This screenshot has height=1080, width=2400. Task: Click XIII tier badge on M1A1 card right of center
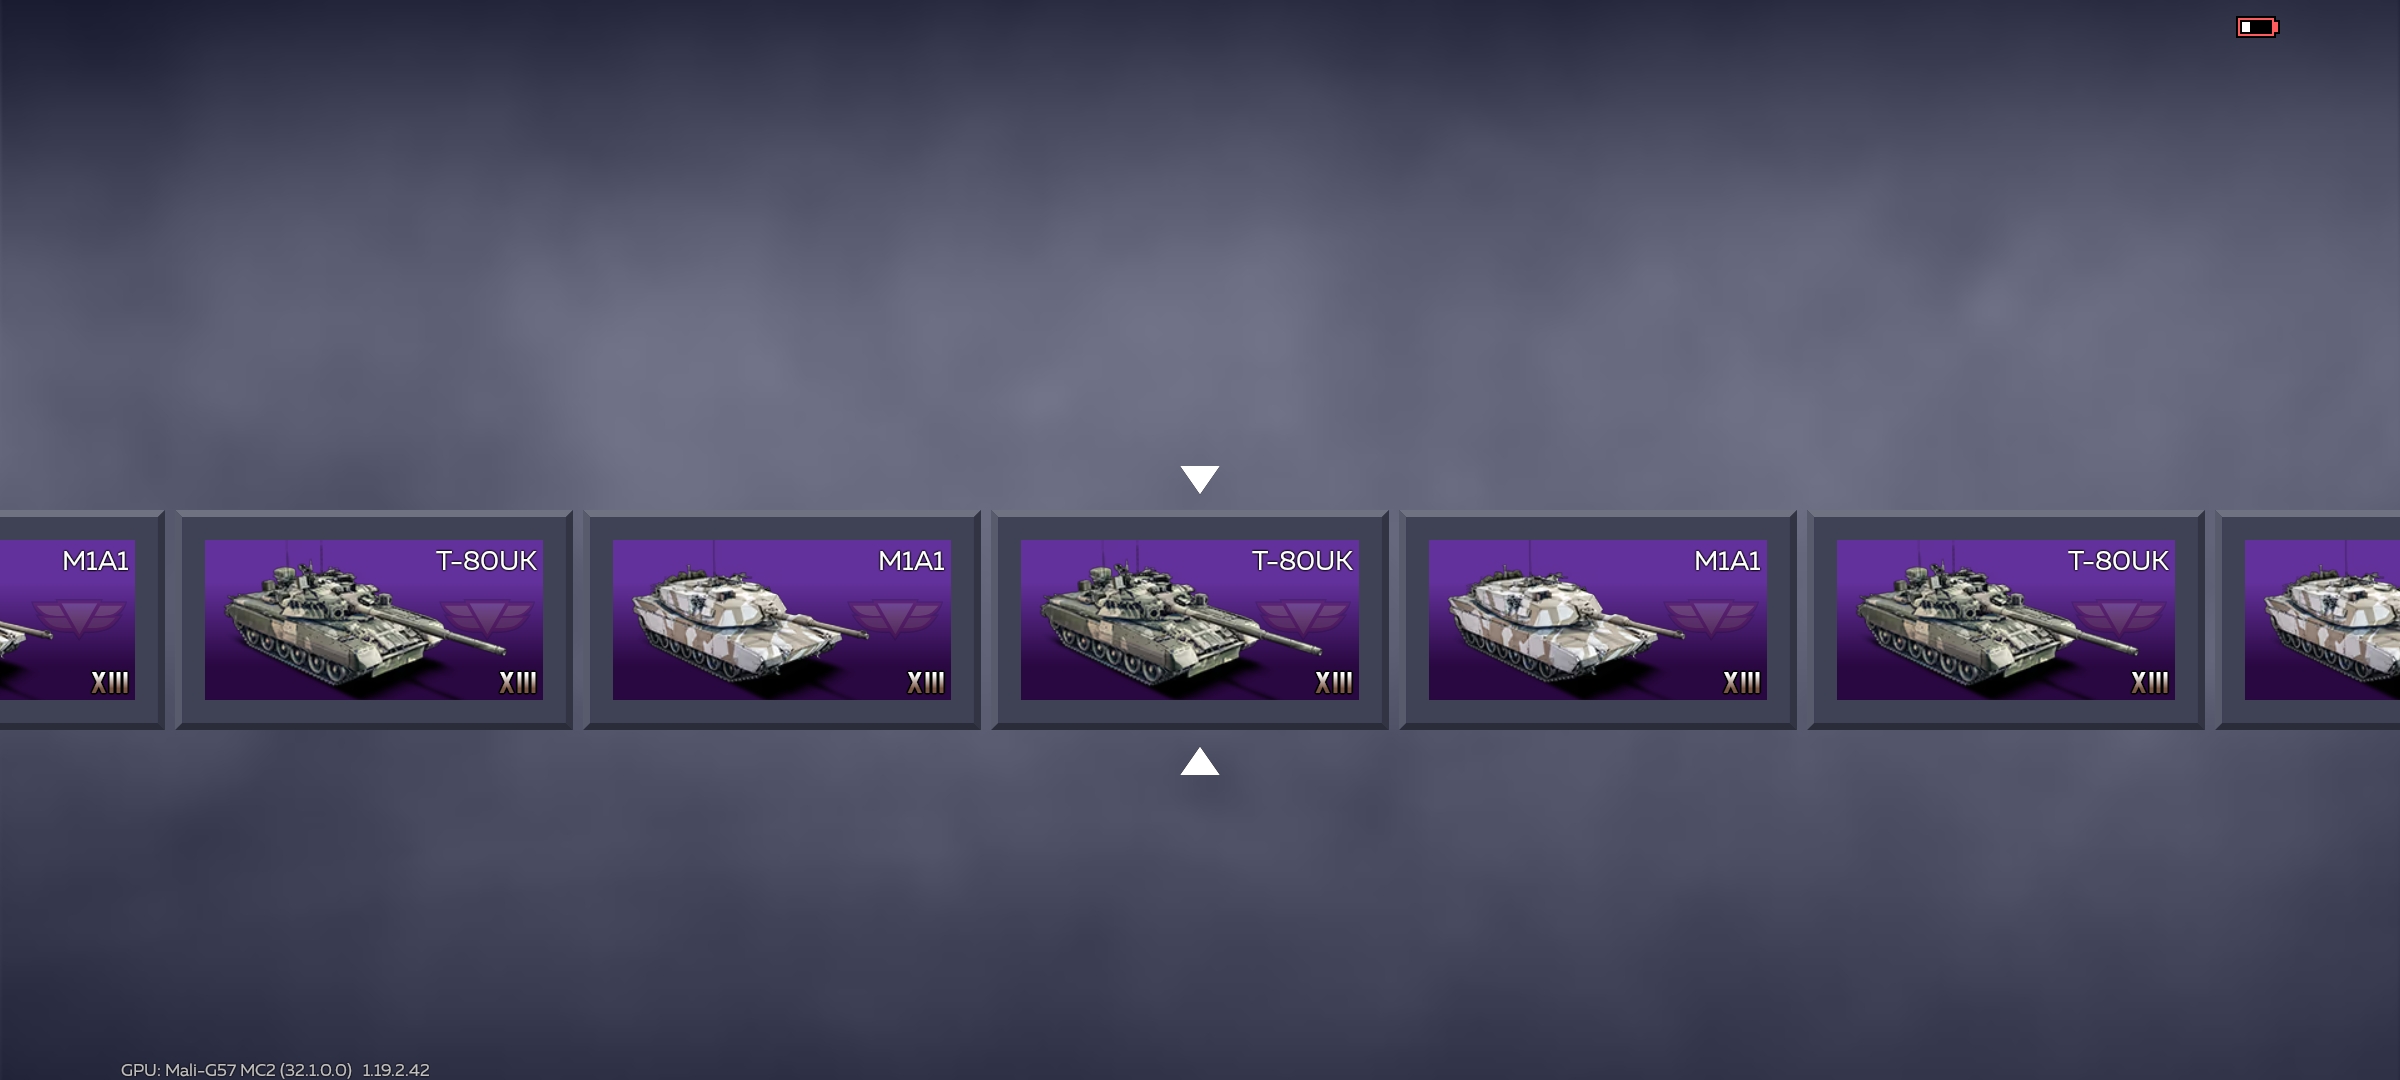[x=1741, y=682]
